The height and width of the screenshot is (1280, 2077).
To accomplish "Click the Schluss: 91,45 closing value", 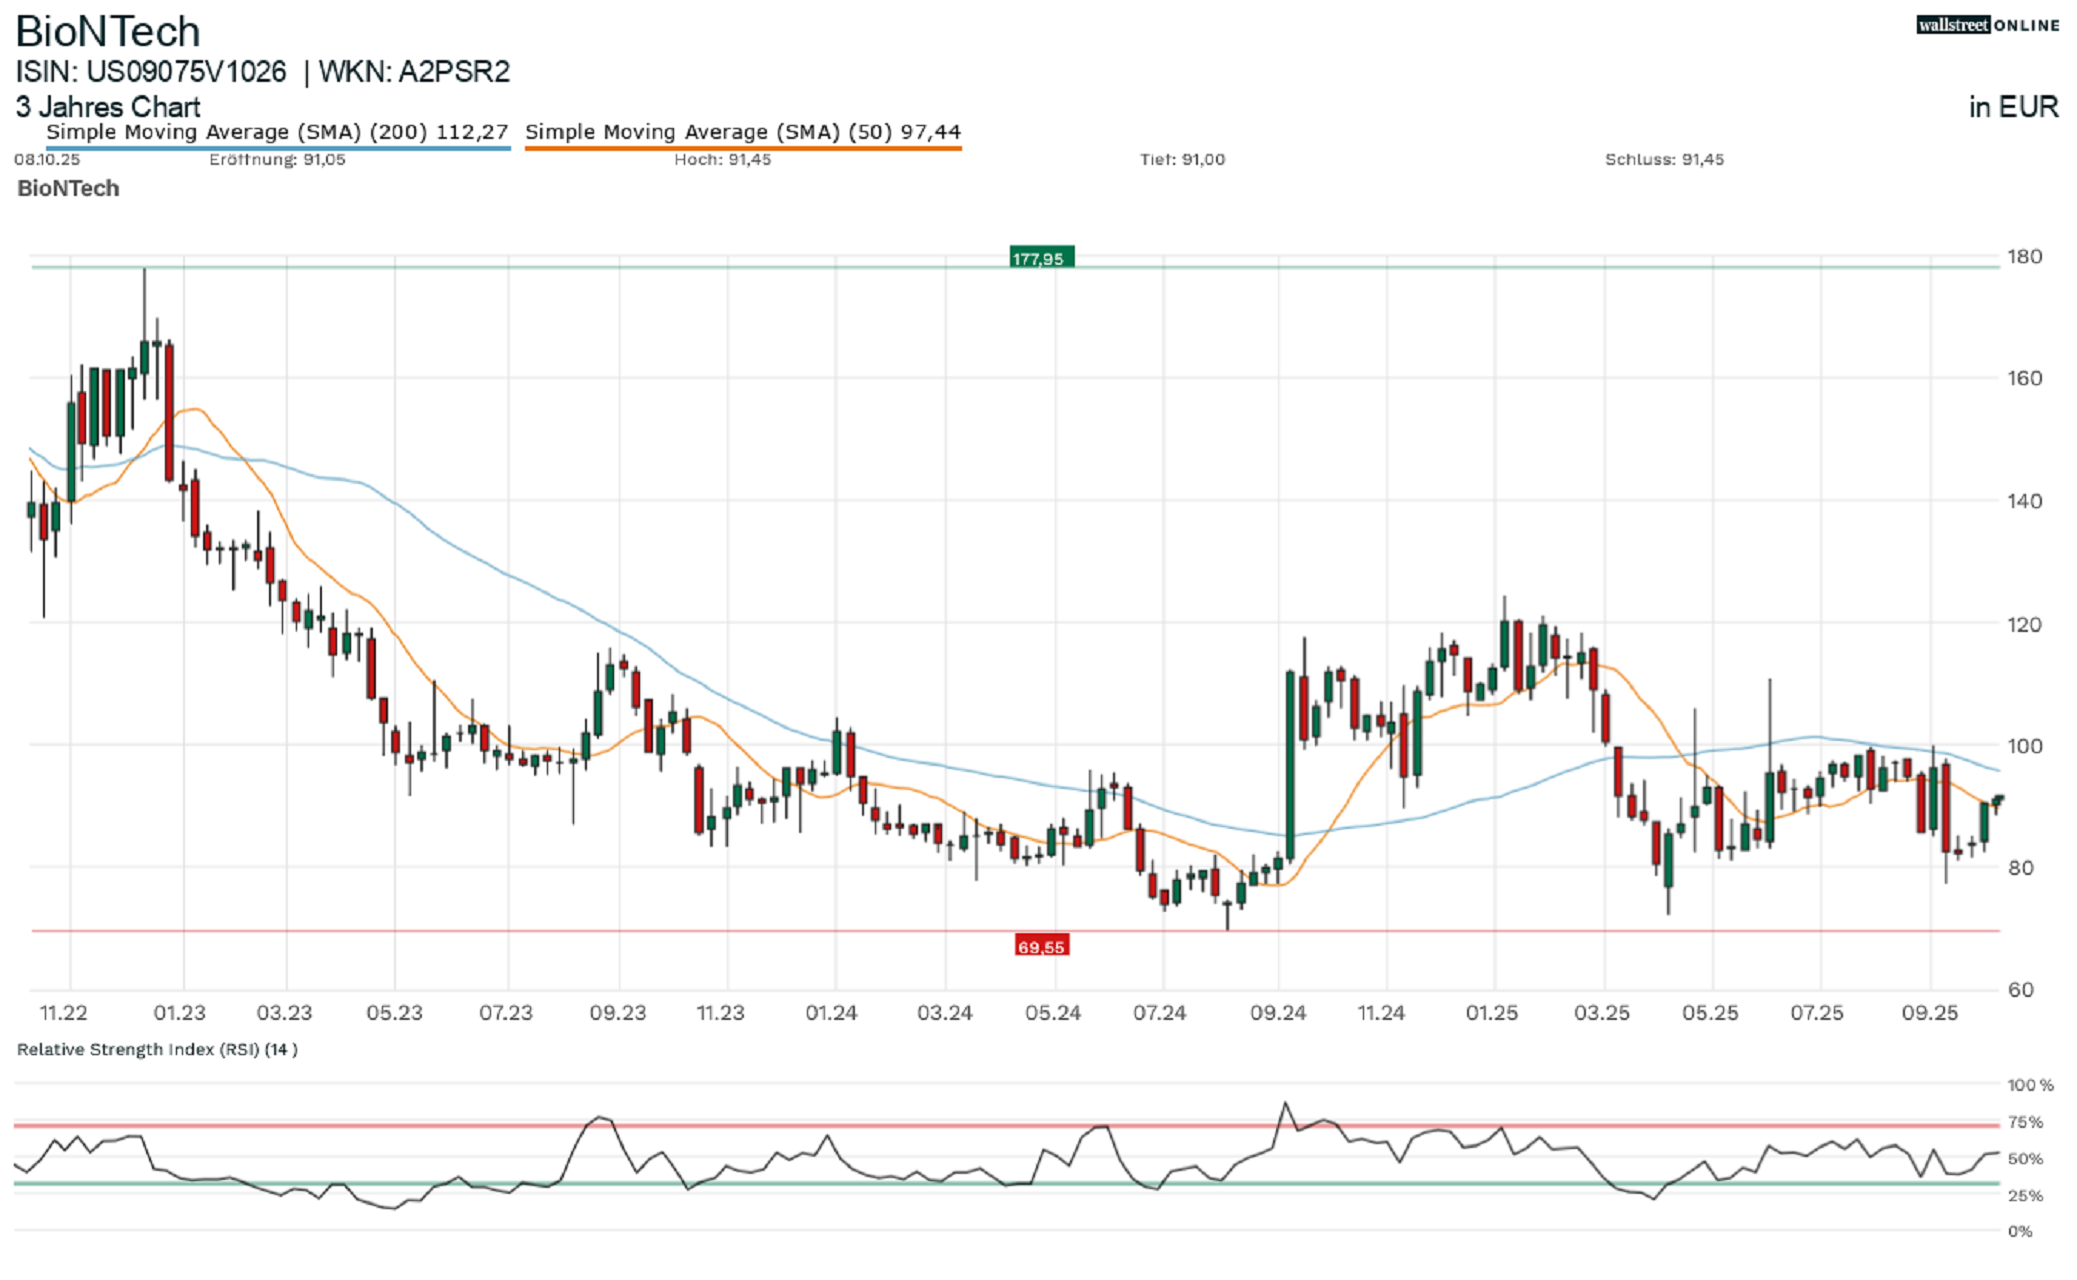I will [1664, 160].
